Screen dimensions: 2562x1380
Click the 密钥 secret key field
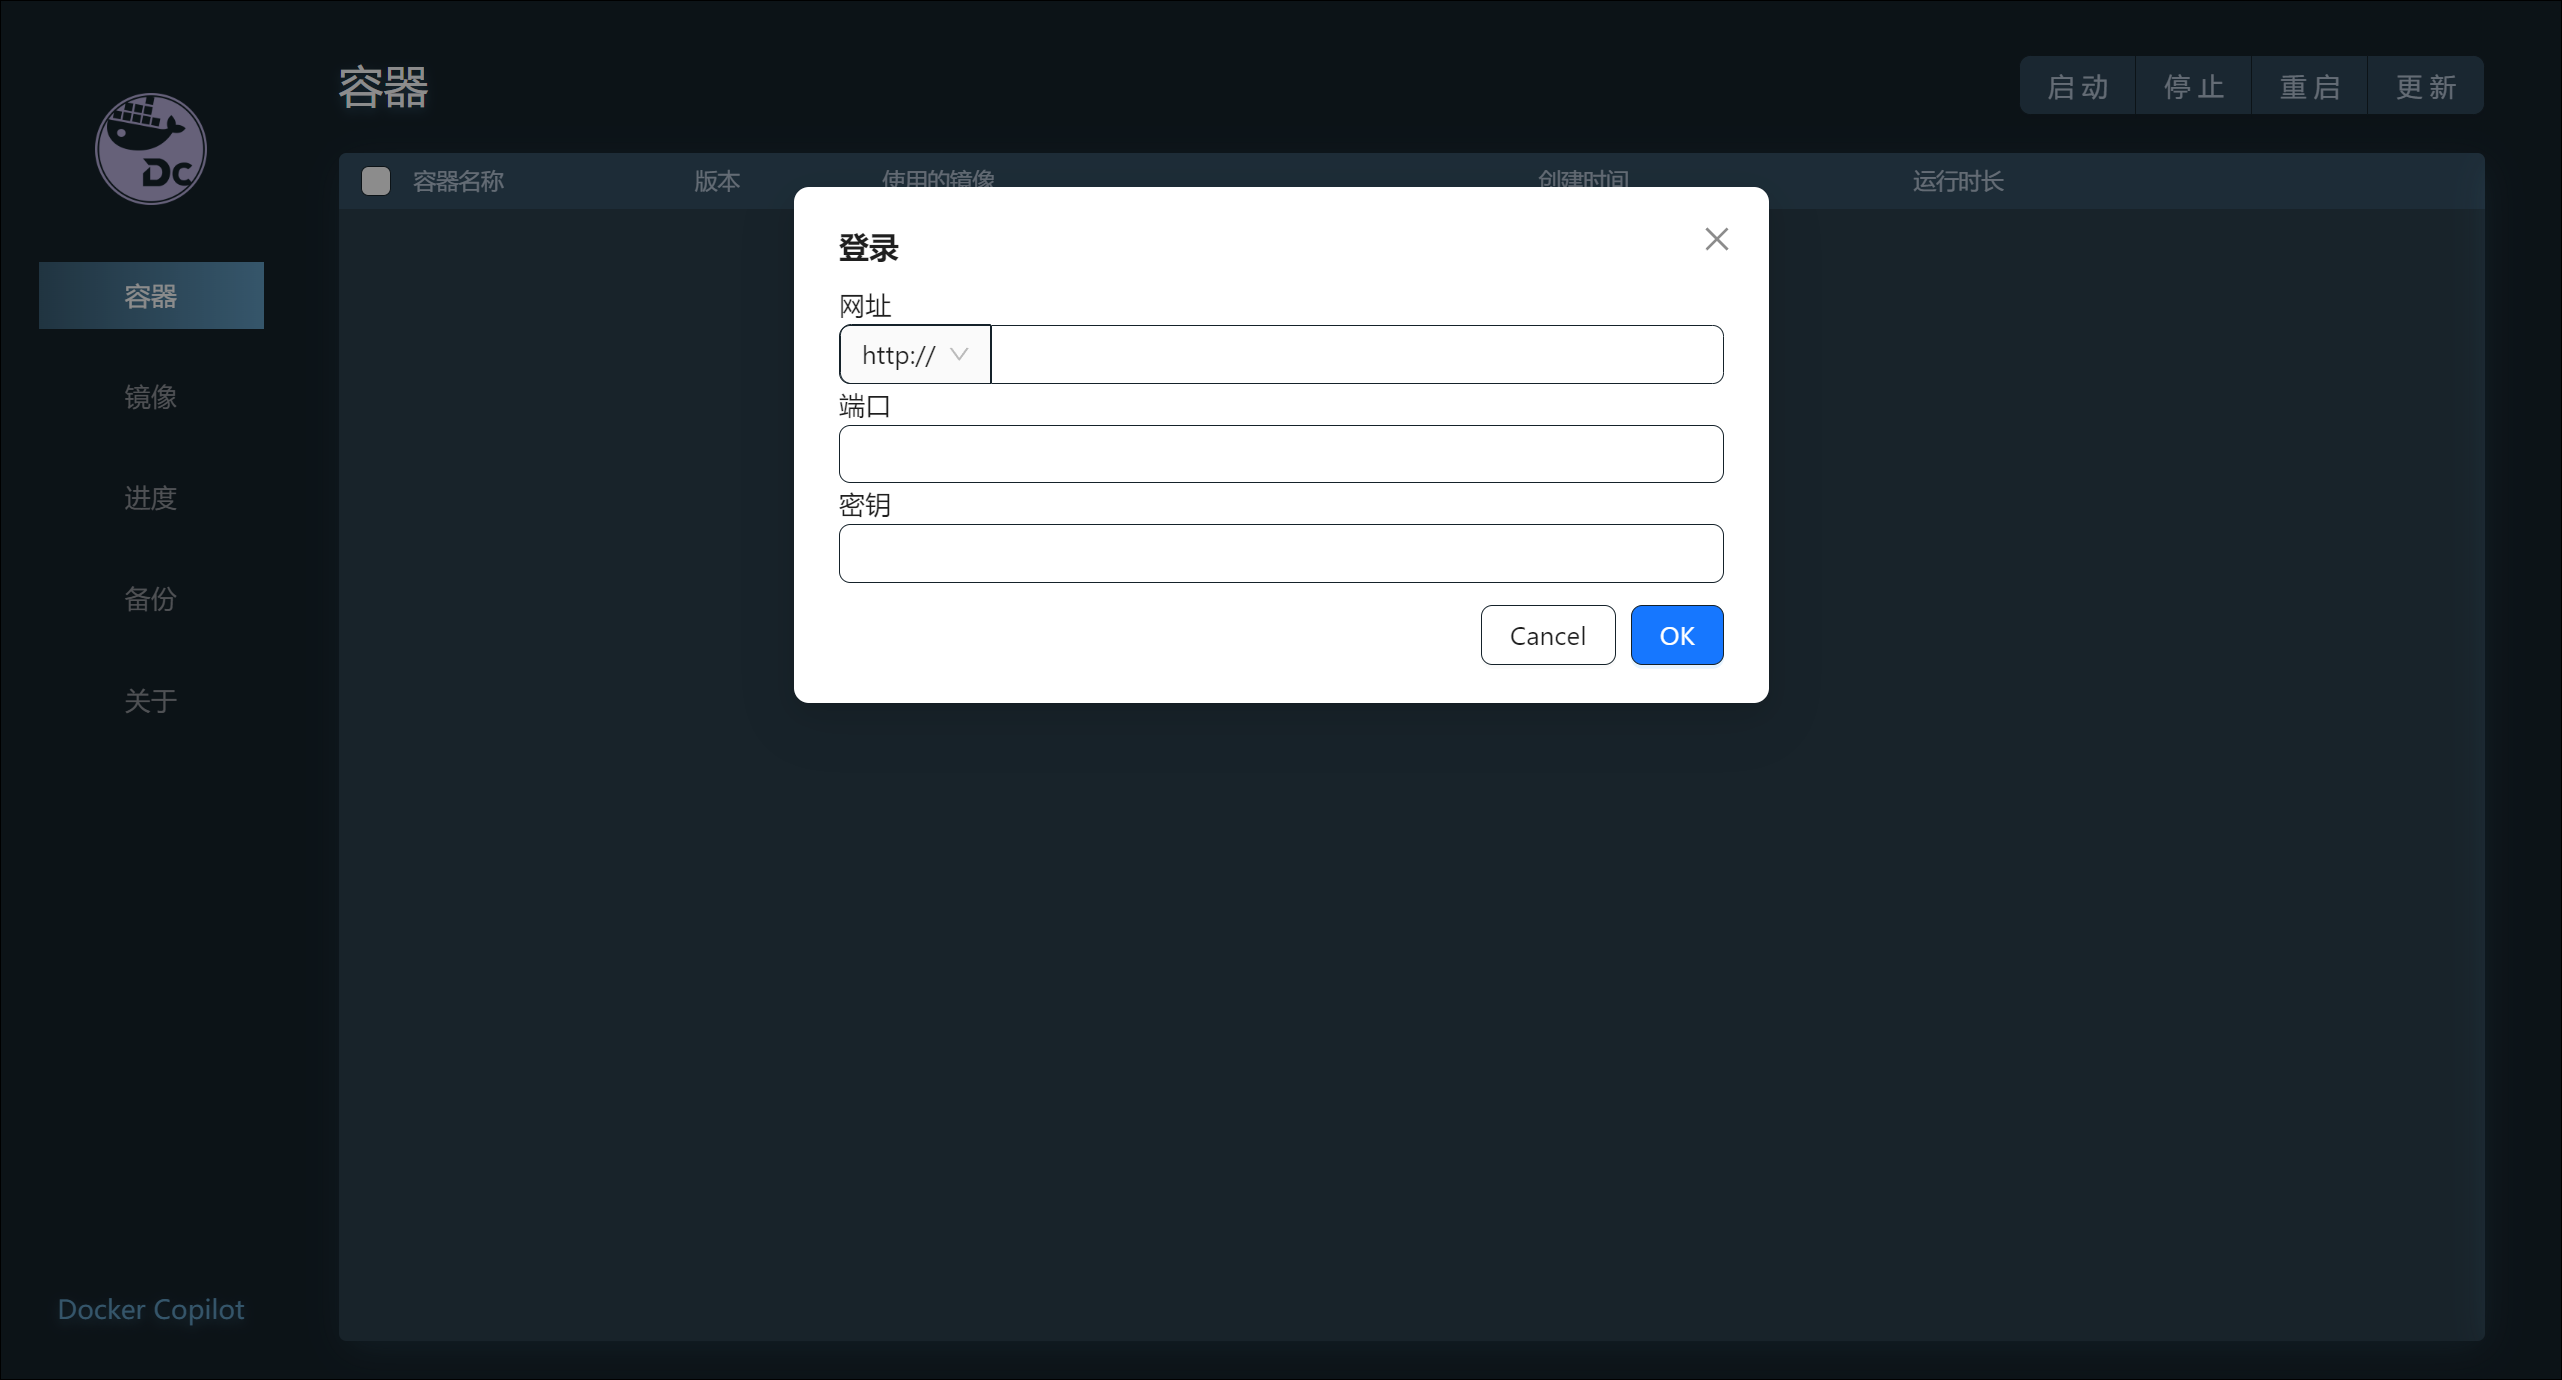(1280, 554)
